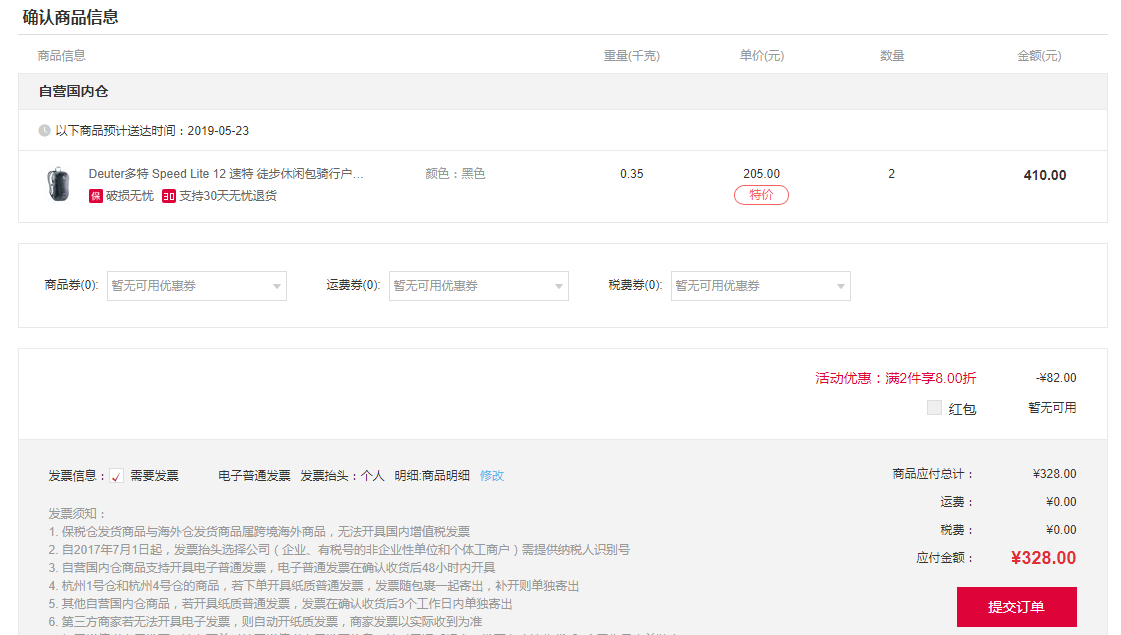1121x635 pixels.
Task: Click the red 保 damage protection badge
Action: click(x=96, y=196)
